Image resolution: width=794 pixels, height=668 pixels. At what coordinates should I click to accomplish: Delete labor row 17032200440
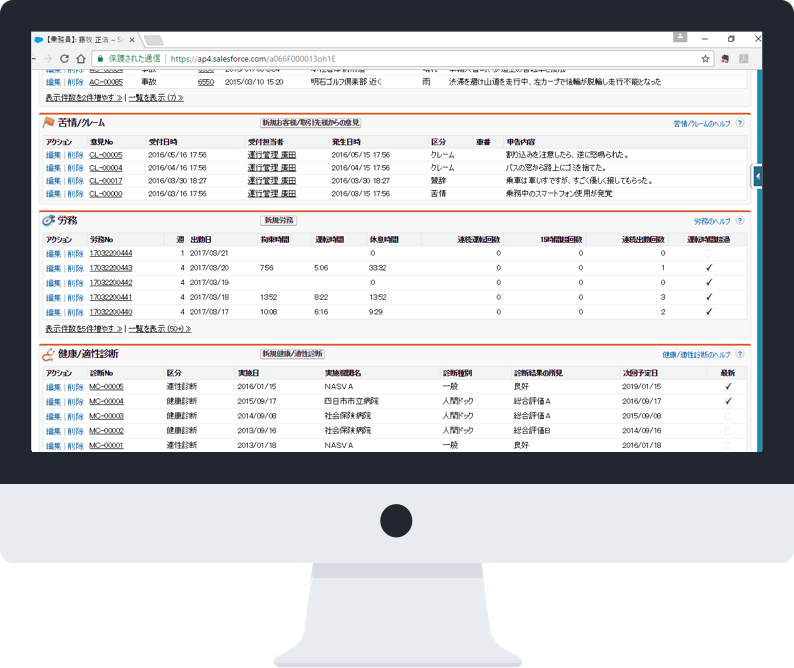75,312
